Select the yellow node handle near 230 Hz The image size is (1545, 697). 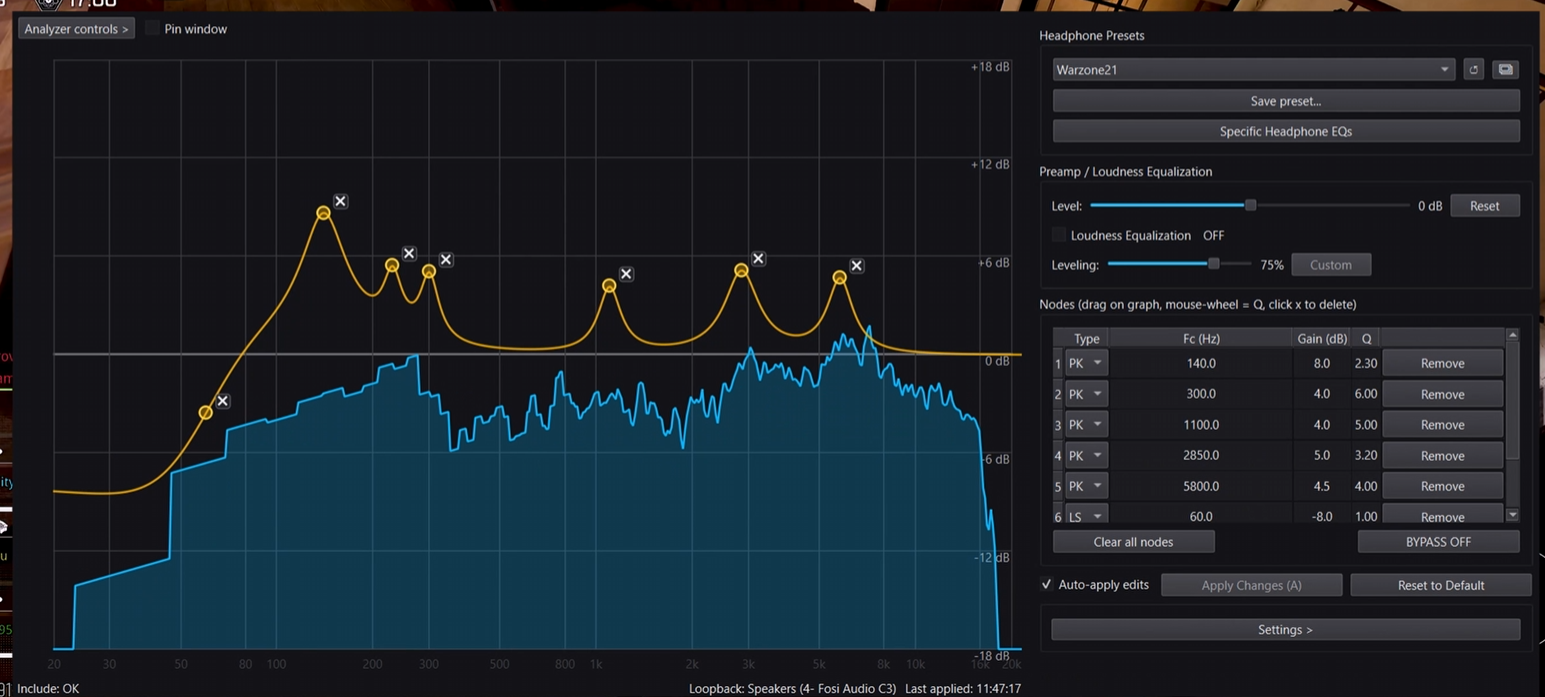point(392,265)
